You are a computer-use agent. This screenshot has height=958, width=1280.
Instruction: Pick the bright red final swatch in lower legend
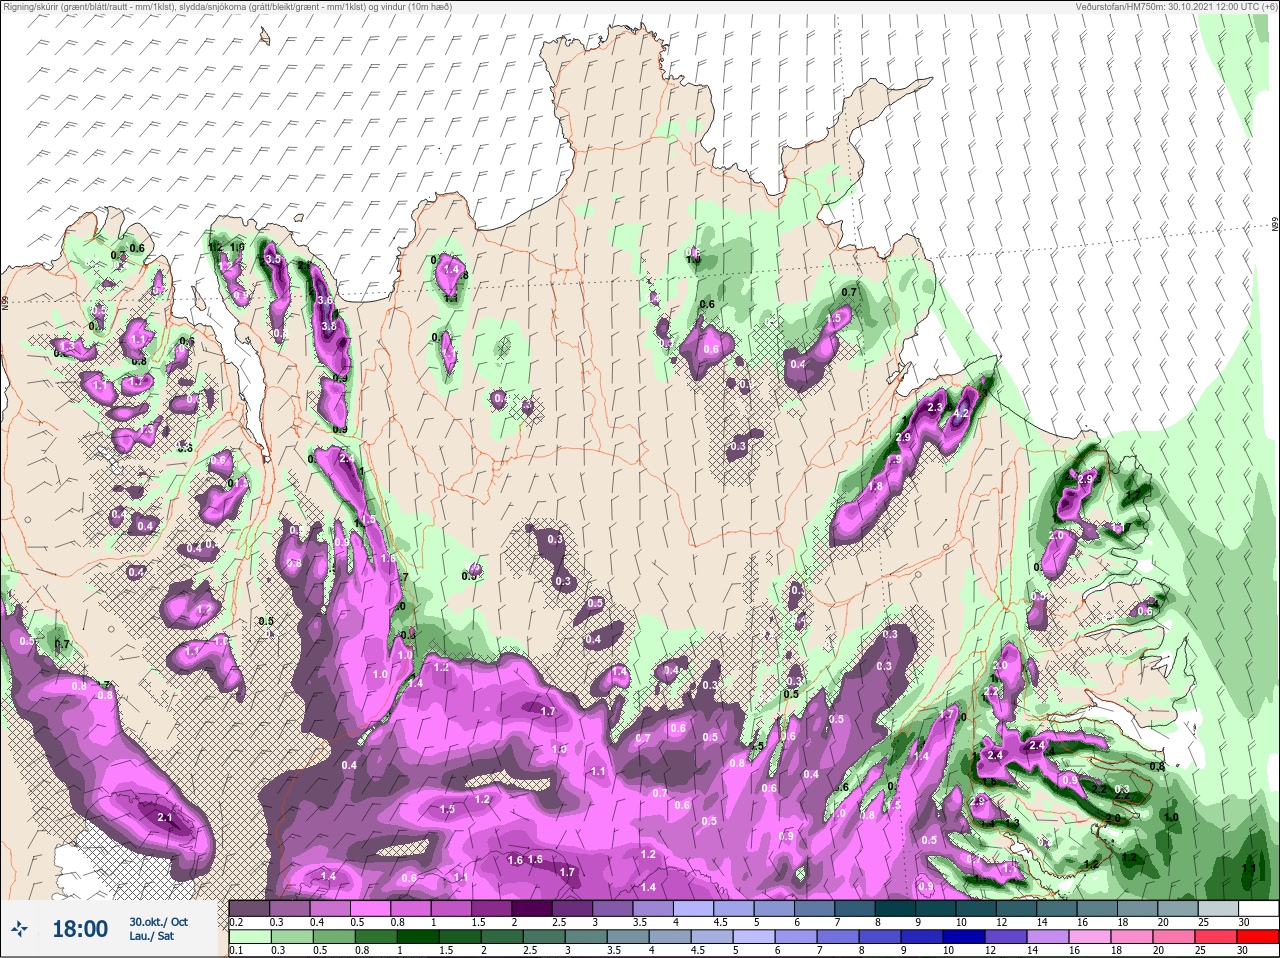click(1259, 937)
